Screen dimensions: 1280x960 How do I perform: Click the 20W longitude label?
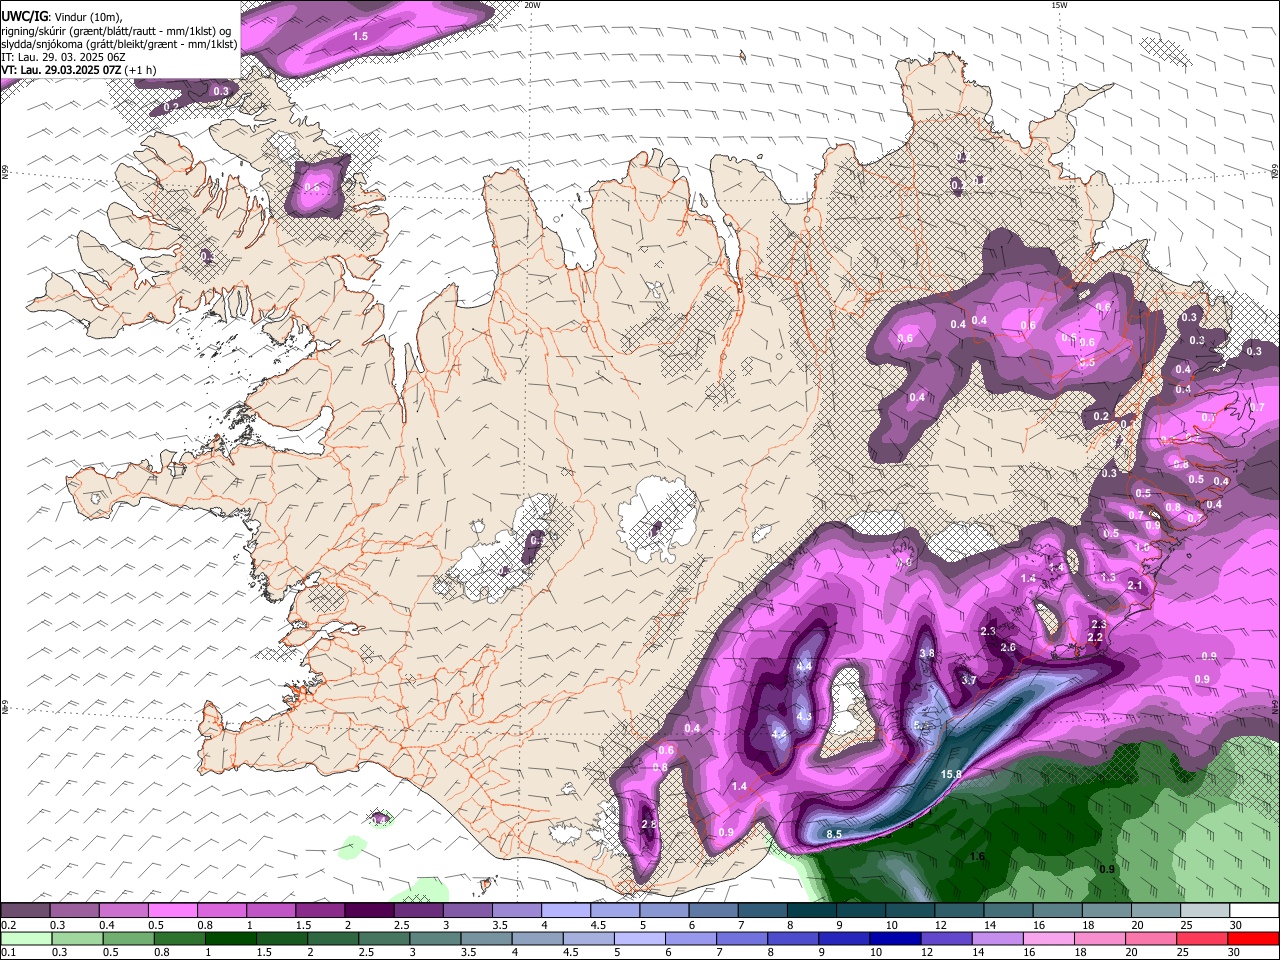pos(532,5)
